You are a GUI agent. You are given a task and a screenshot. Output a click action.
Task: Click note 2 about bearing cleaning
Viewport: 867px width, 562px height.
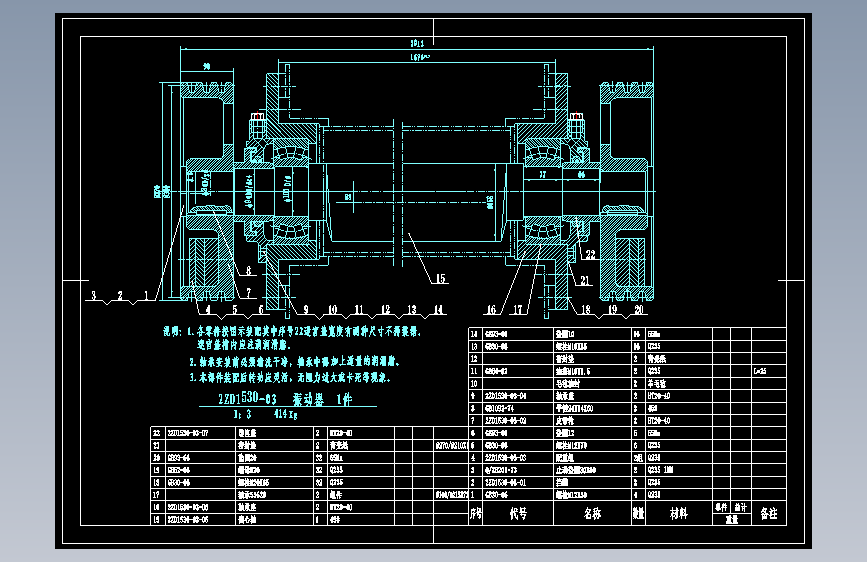[294, 362]
